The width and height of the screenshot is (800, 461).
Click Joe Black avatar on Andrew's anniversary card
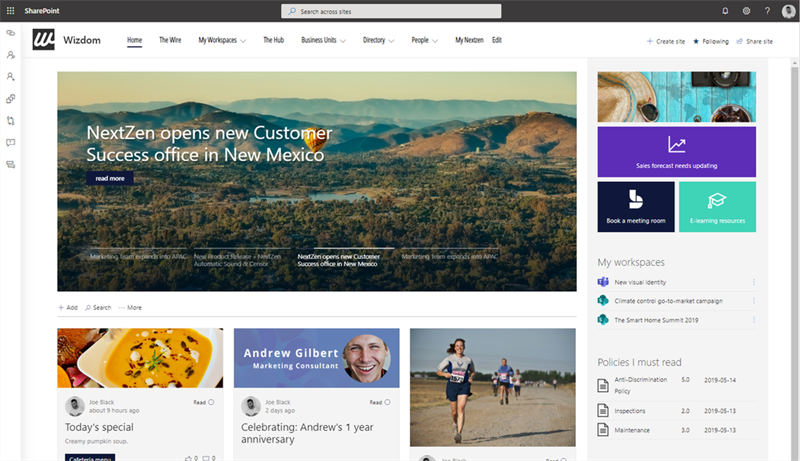(x=251, y=406)
